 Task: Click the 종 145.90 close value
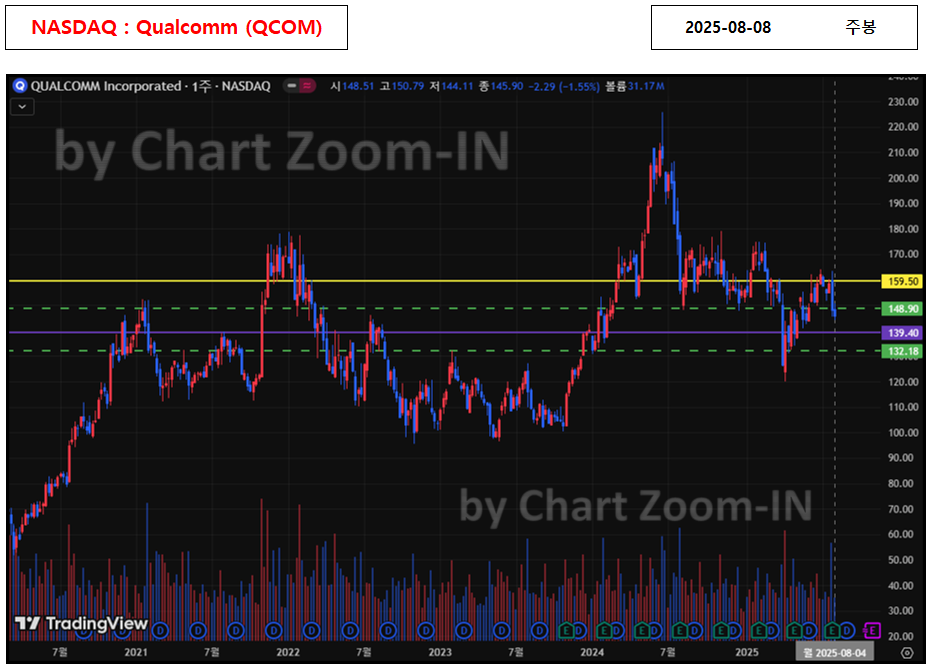501,87
